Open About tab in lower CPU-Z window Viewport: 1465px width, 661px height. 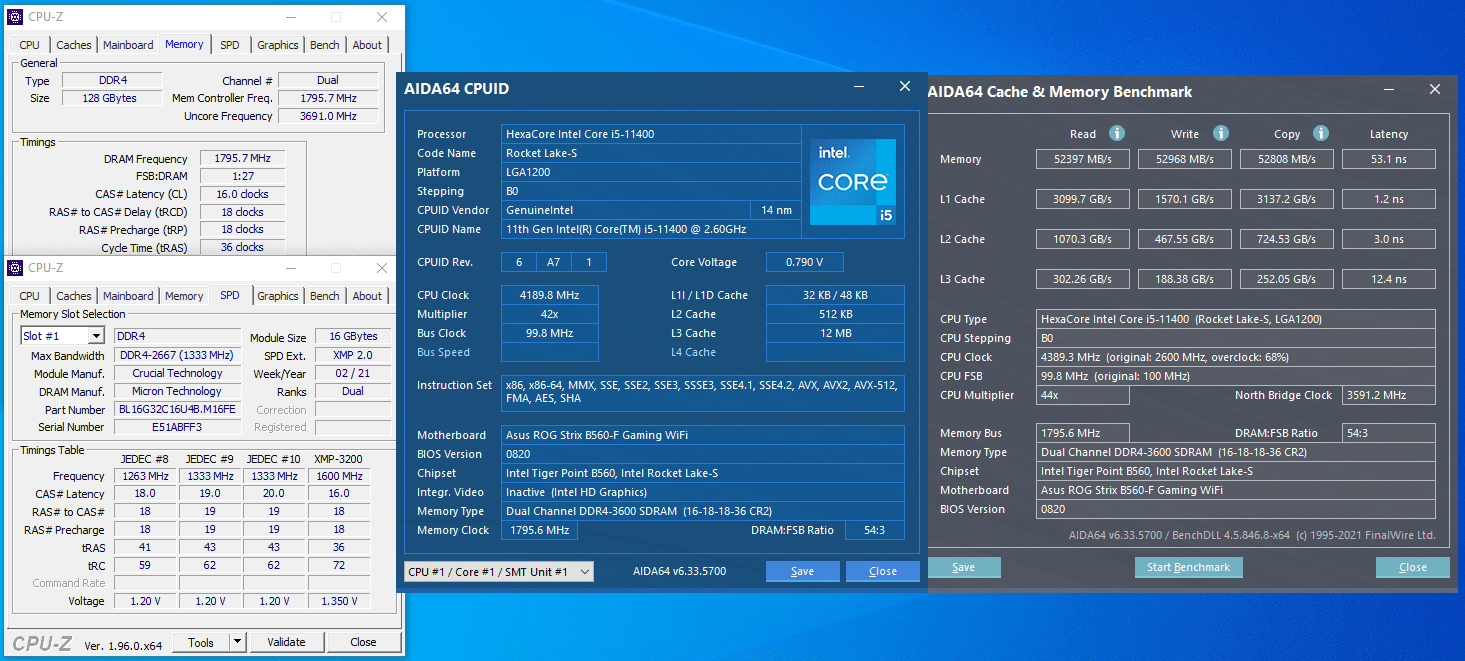pyautogui.click(x=367, y=296)
